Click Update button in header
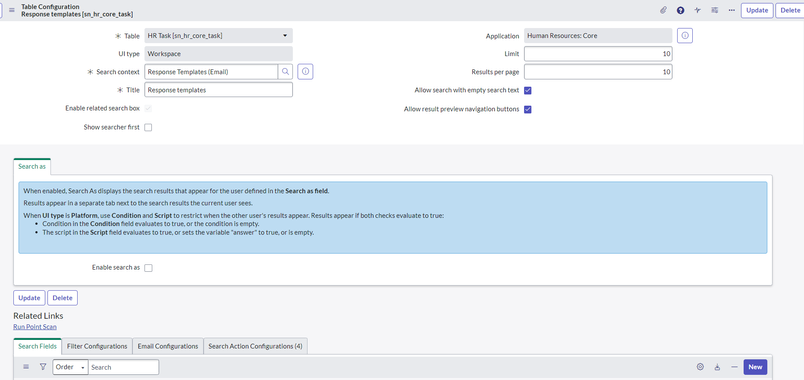 [x=757, y=10]
